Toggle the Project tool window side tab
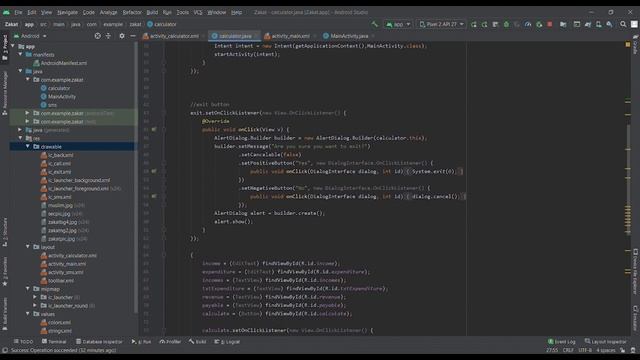This screenshot has width=640, height=360. click(5, 48)
